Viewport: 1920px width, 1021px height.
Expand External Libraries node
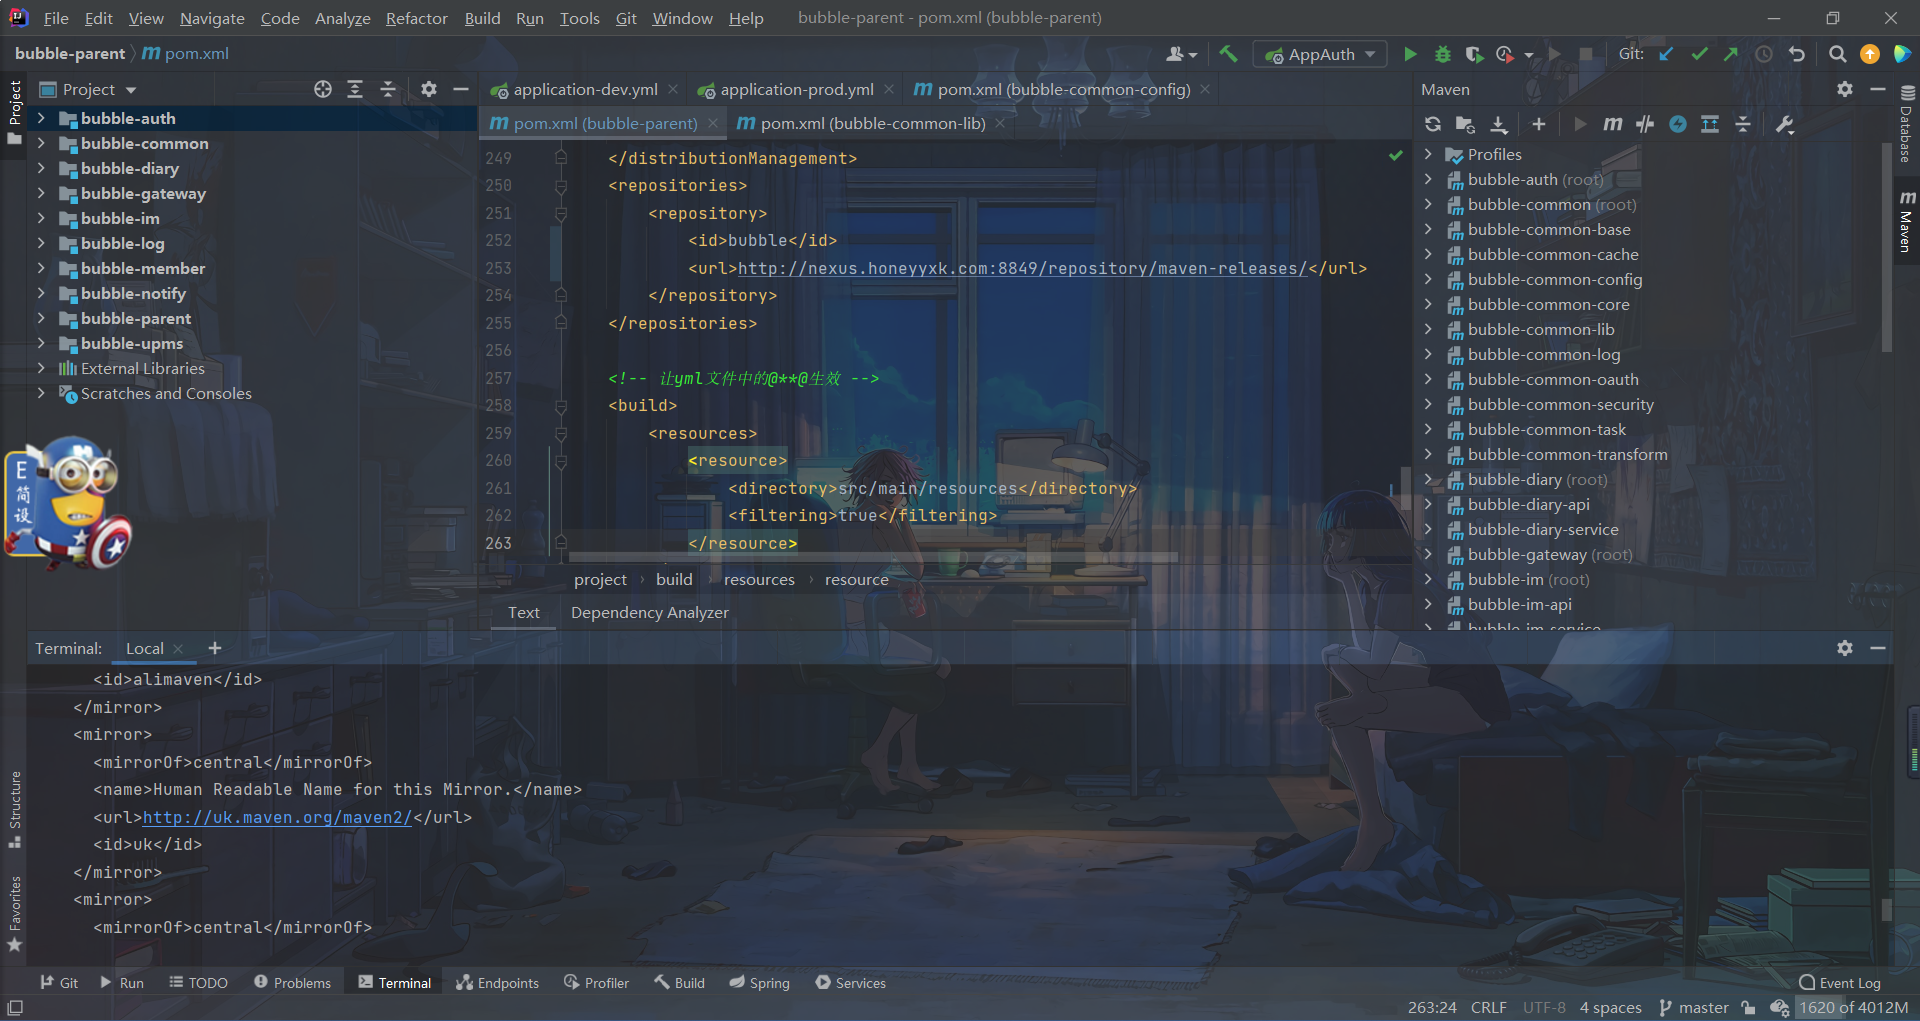coord(41,368)
